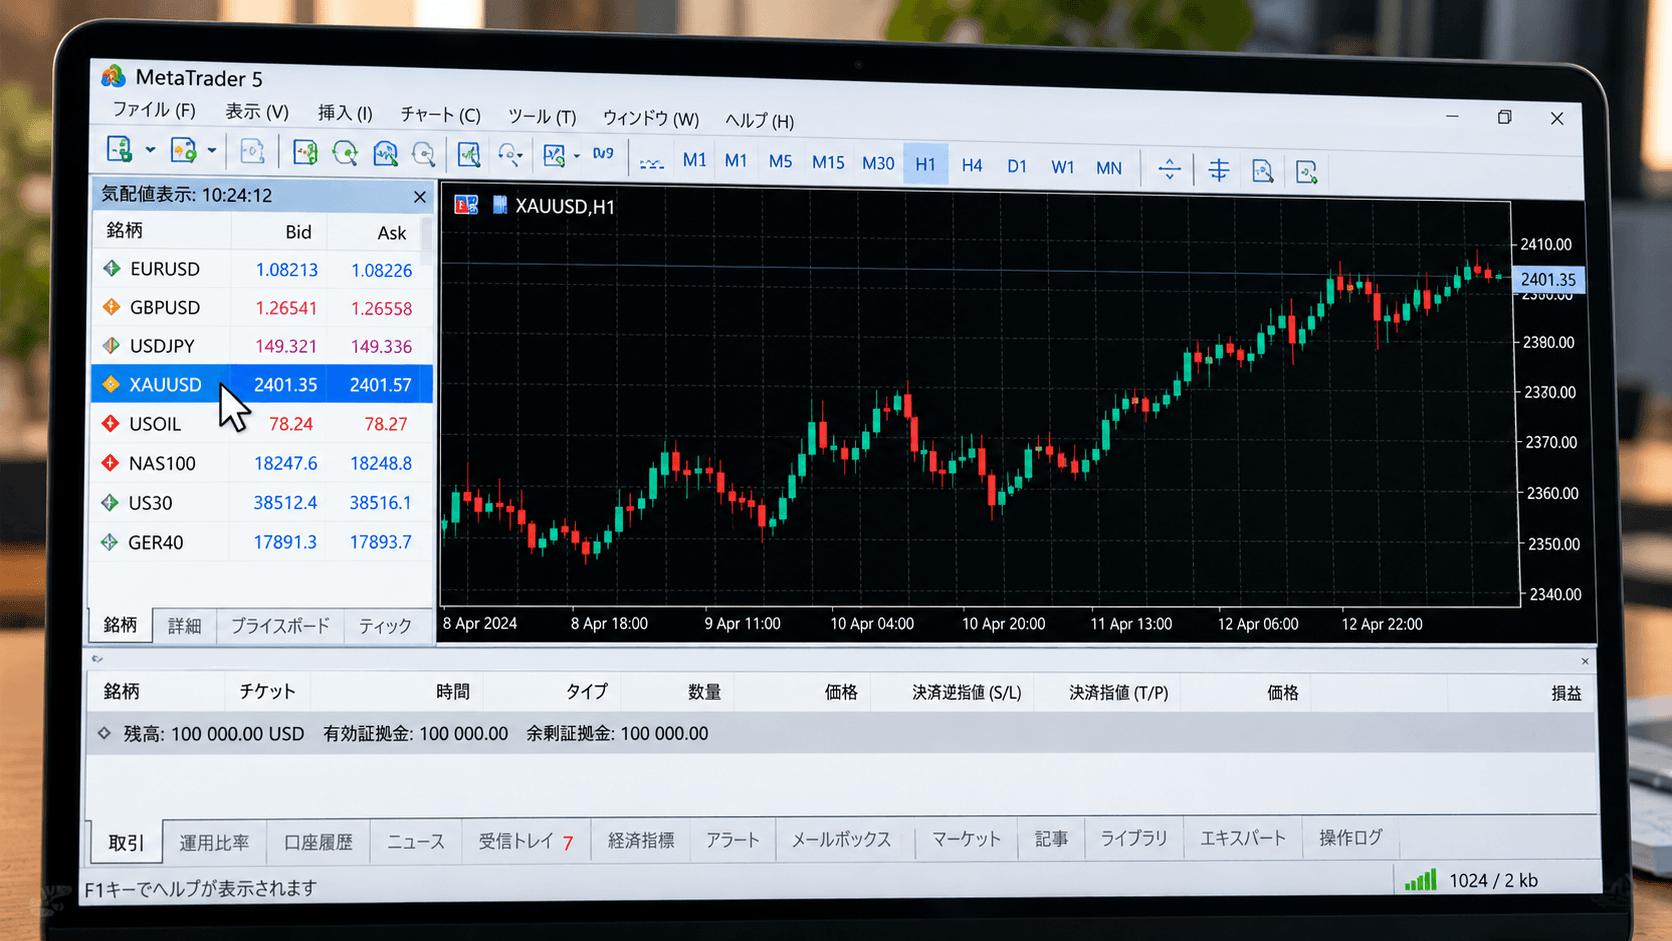Click the dashed line chart style icon
Image resolution: width=1672 pixels, height=941 pixels.
tap(651, 162)
